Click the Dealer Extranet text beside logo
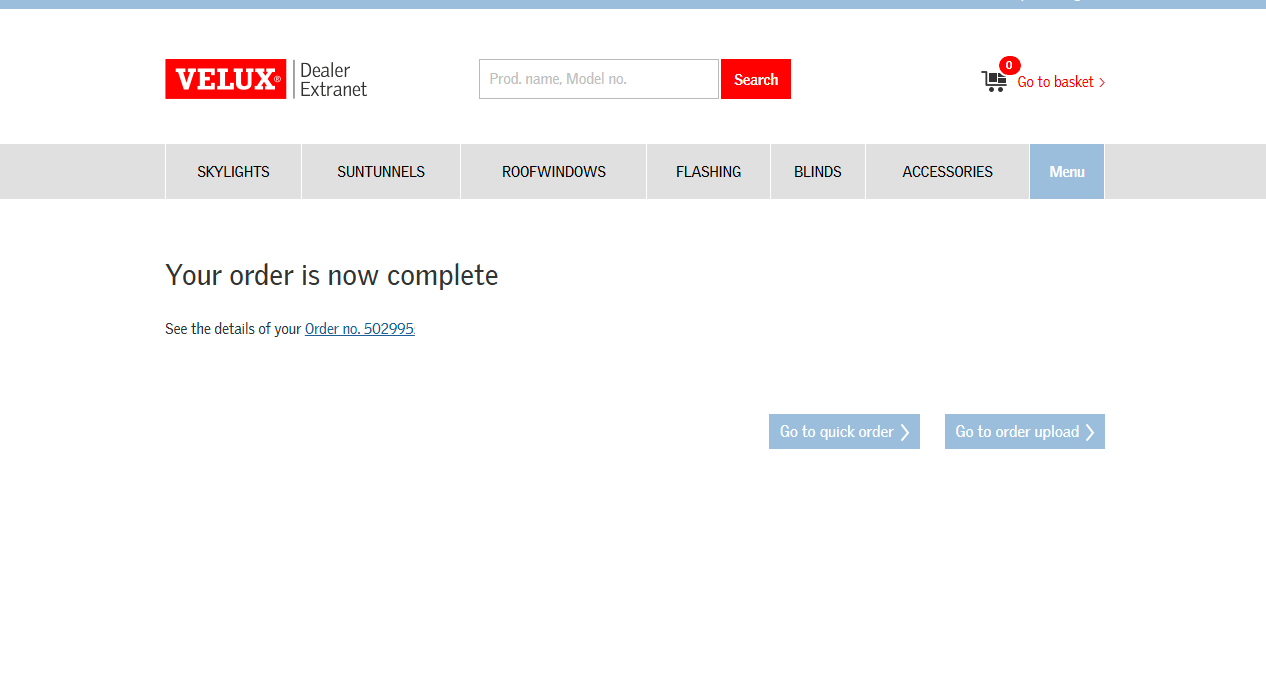This screenshot has height=699, width=1266. 333,80
